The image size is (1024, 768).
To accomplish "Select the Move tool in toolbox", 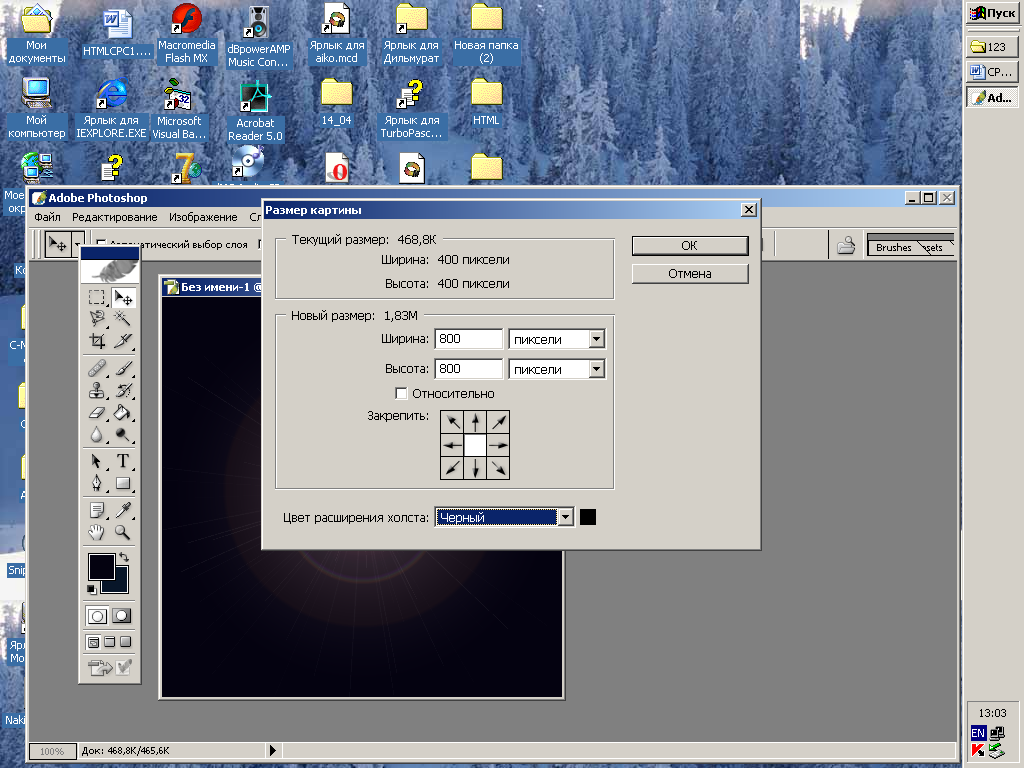I will tap(123, 298).
